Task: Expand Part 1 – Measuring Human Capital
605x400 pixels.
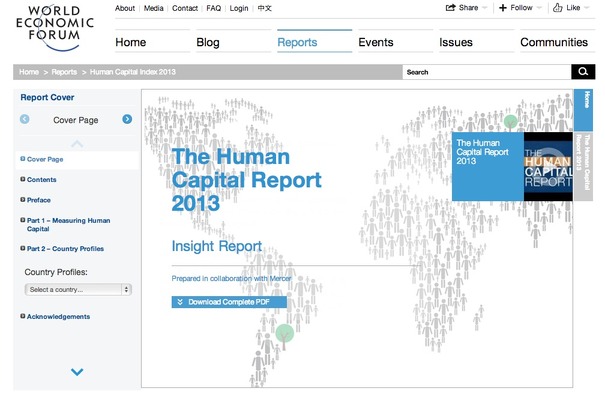Action: 23,220
